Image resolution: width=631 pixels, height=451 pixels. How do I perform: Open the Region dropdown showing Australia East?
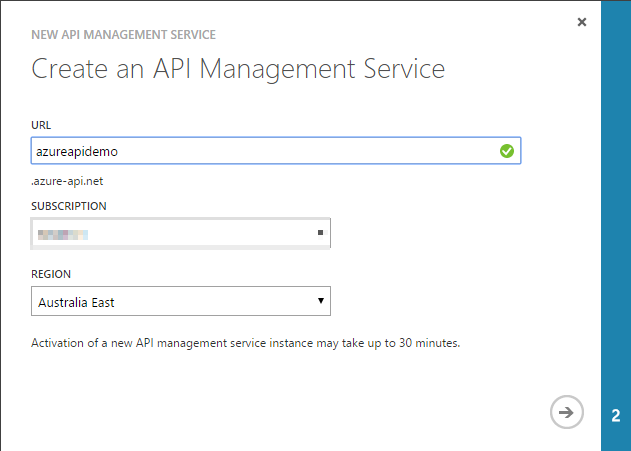point(181,301)
